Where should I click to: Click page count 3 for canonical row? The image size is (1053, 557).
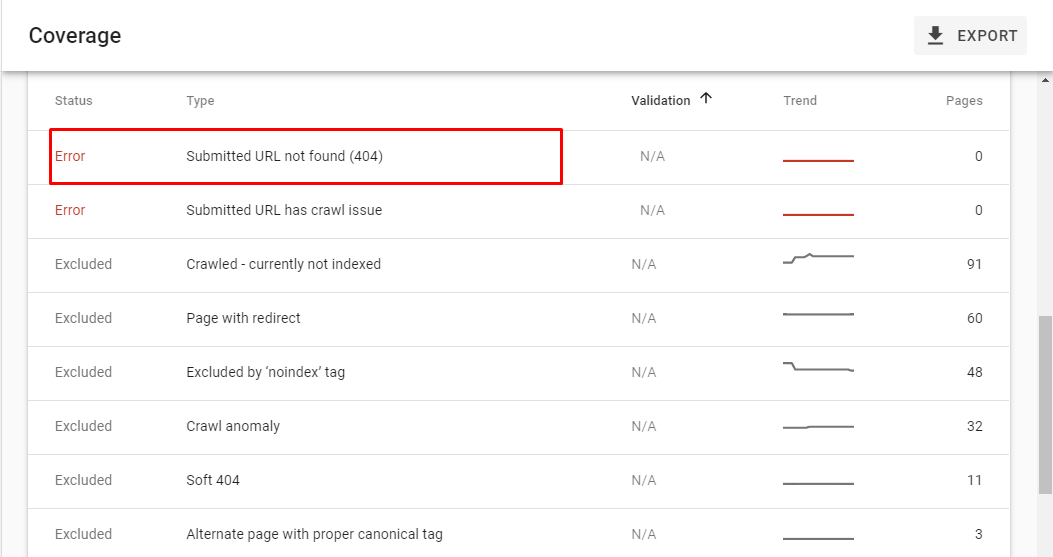click(978, 534)
